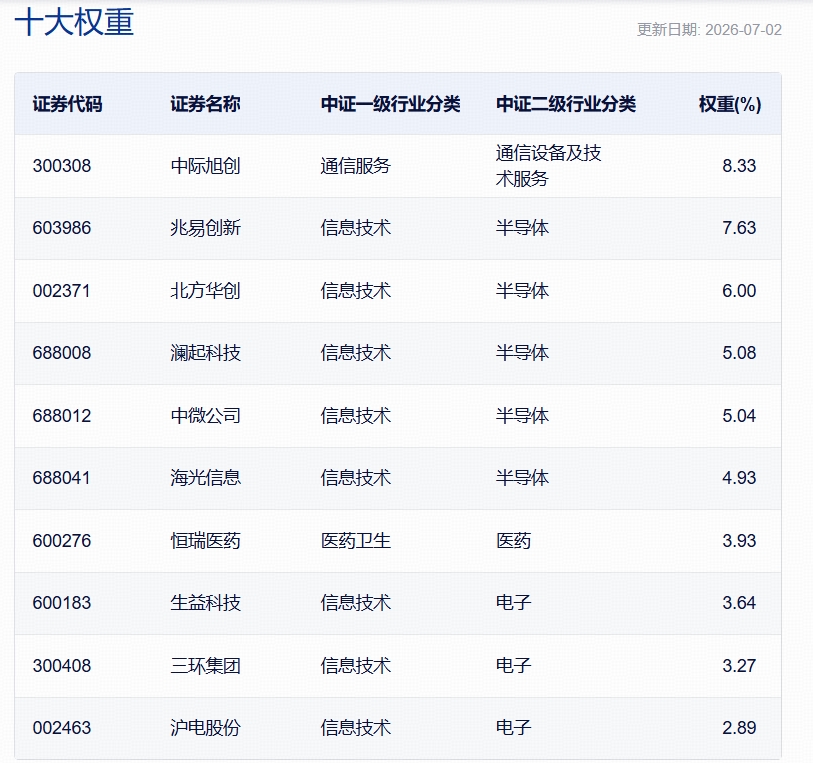Click 信息技术 in the 中微公司 row
Viewport: 813px width, 763px height.
pyautogui.click(x=356, y=416)
